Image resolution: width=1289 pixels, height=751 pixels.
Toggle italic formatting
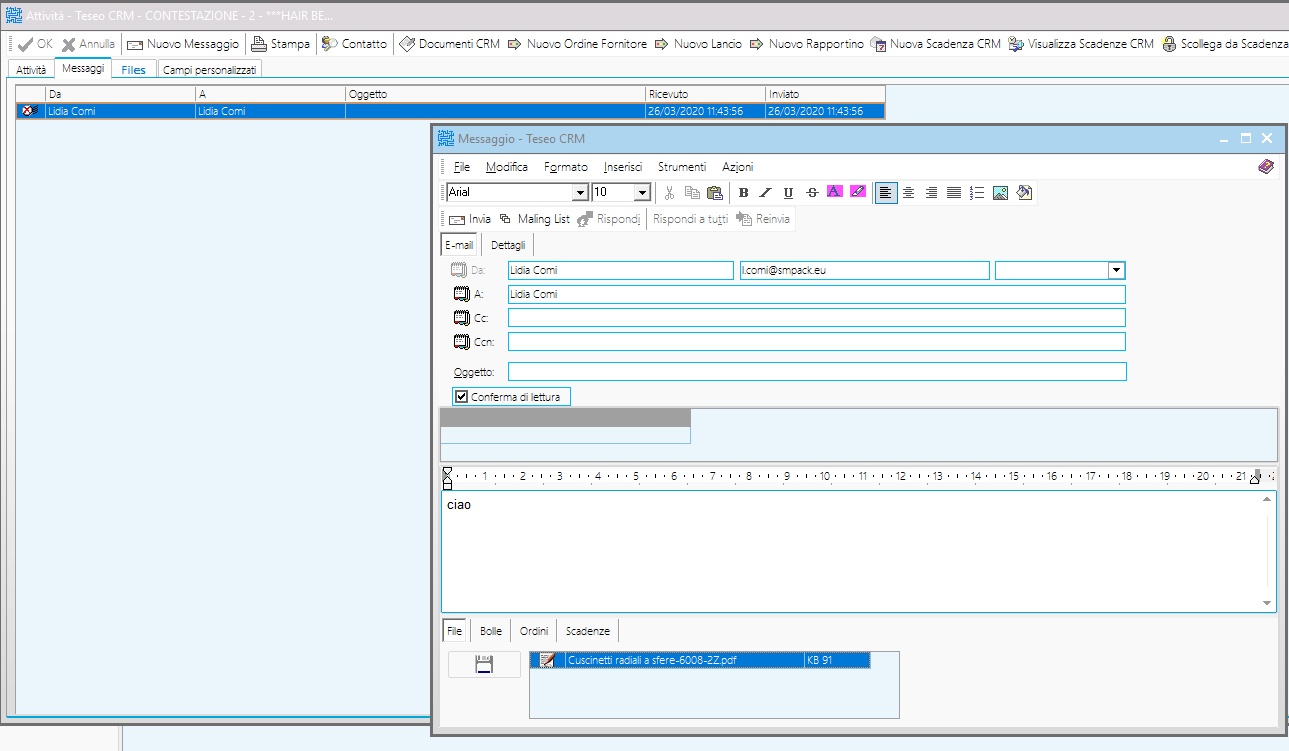[x=766, y=193]
